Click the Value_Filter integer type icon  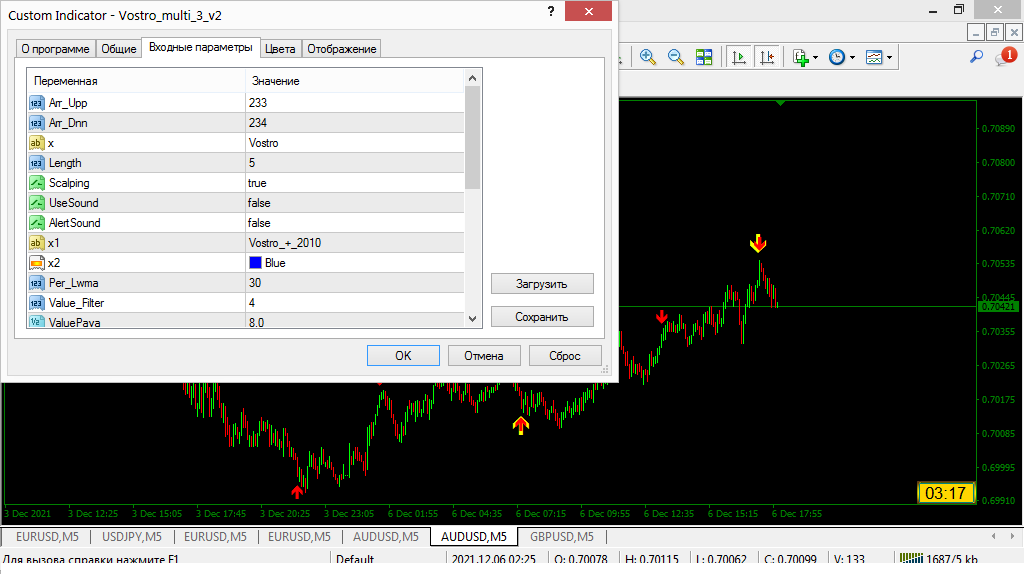click(x=37, y=303)
